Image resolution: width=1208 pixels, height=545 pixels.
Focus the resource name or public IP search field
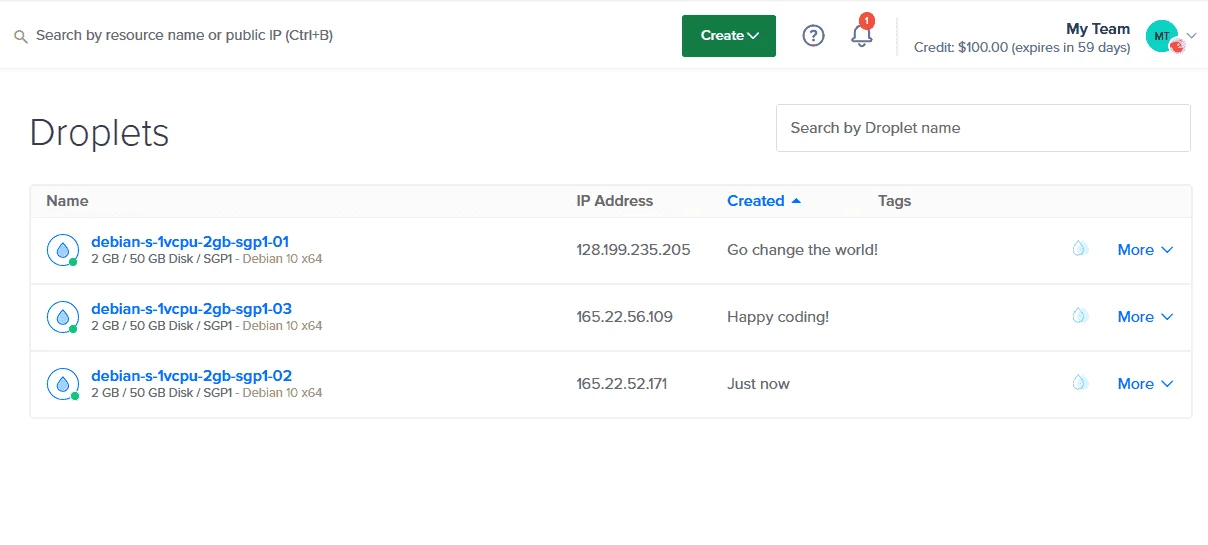coord(184,36)
